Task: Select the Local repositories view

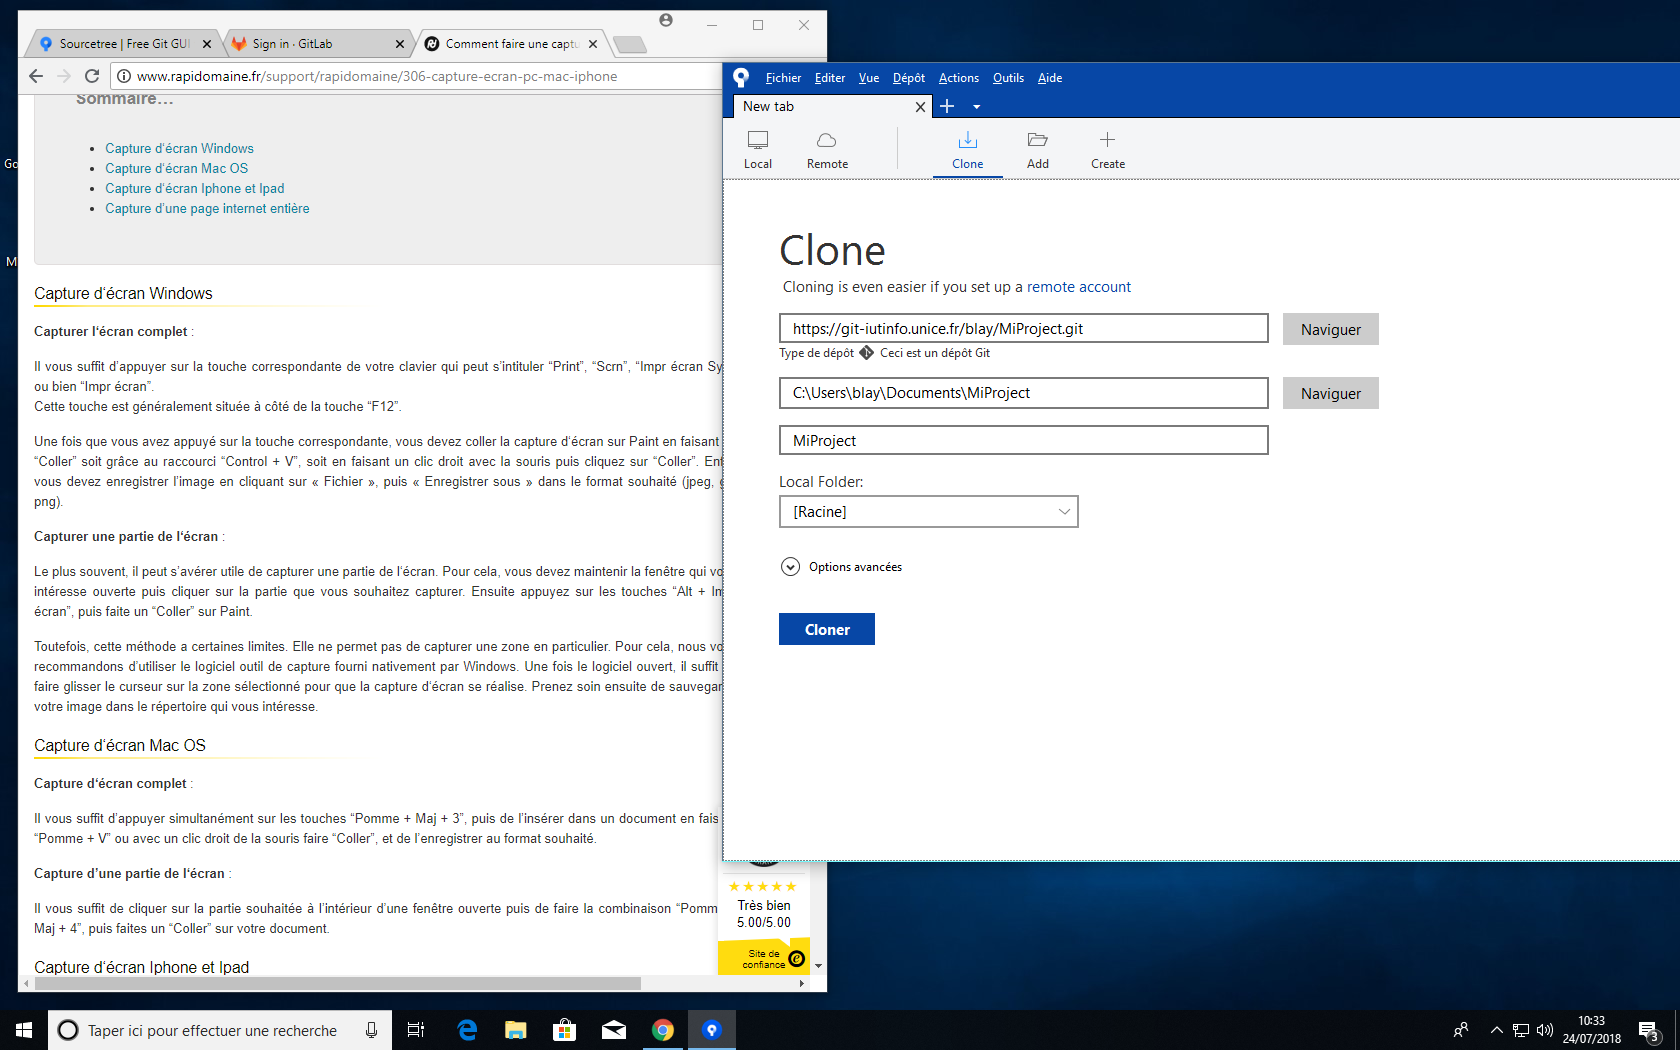Action: coord(758,149)
